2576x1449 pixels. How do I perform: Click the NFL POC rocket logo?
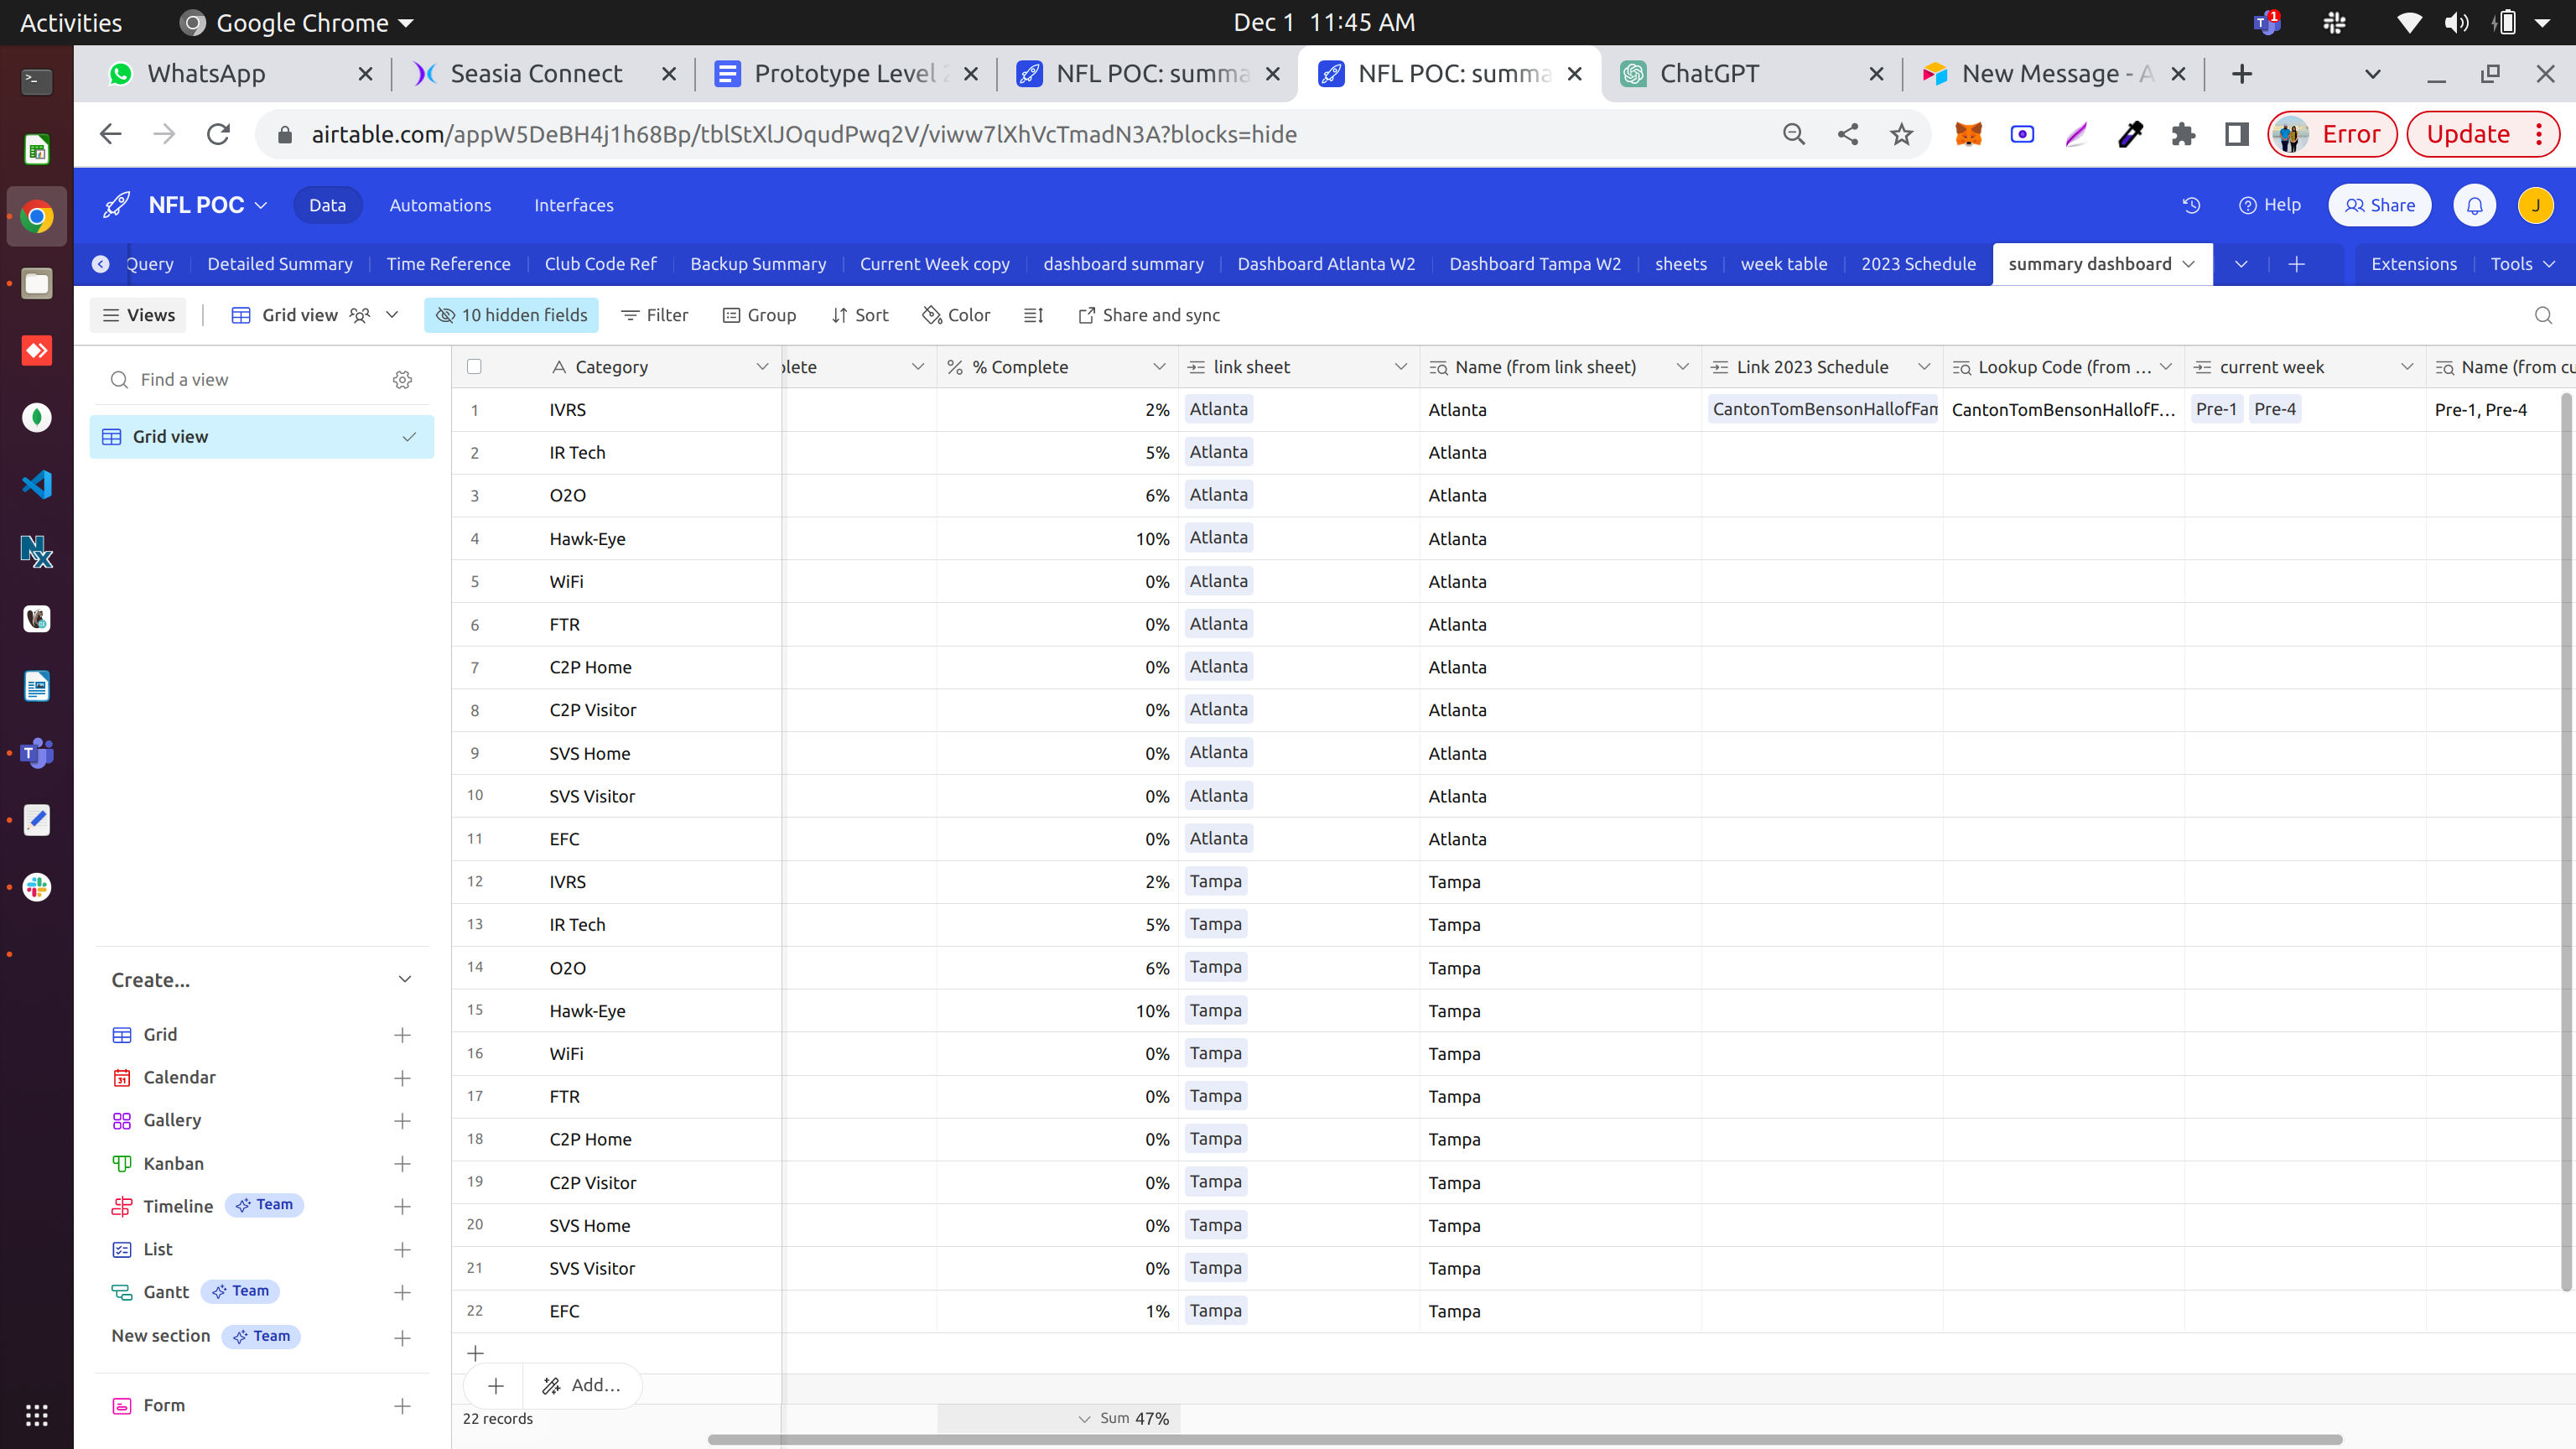click(x=117, y=205)
